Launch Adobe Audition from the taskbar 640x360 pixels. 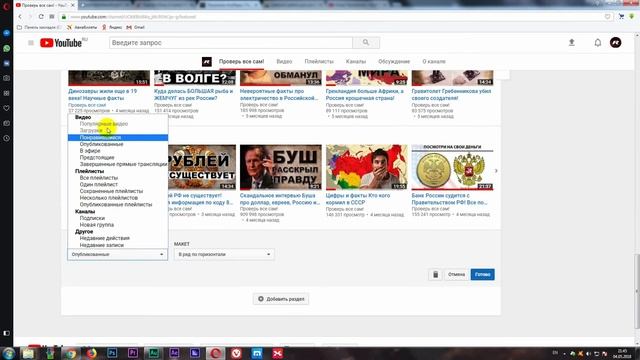(153, 353)
